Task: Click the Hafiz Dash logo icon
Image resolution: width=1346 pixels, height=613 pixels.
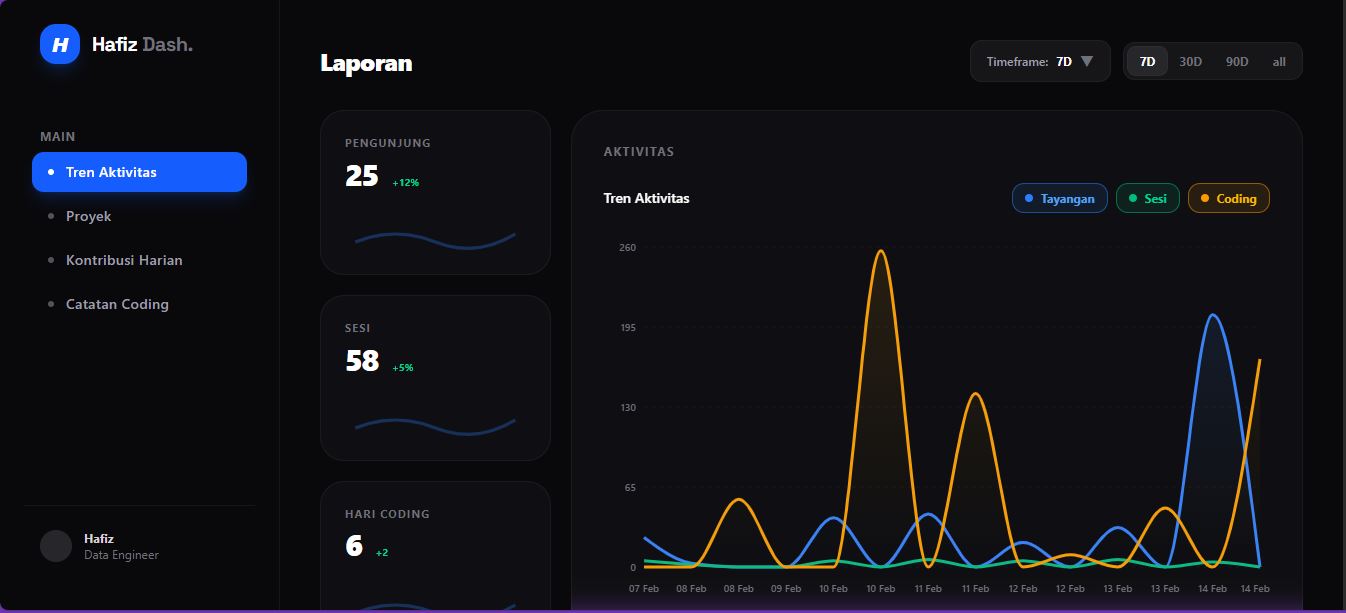Action: pos(59,43)
